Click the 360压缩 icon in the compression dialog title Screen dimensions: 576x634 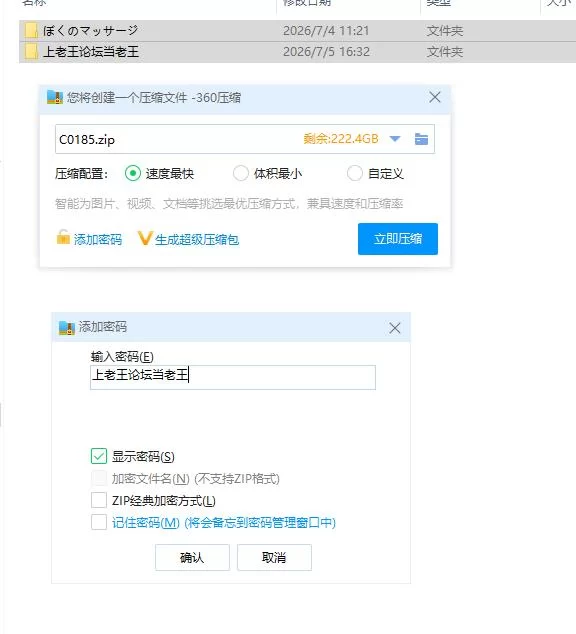(x=55, y=97)
